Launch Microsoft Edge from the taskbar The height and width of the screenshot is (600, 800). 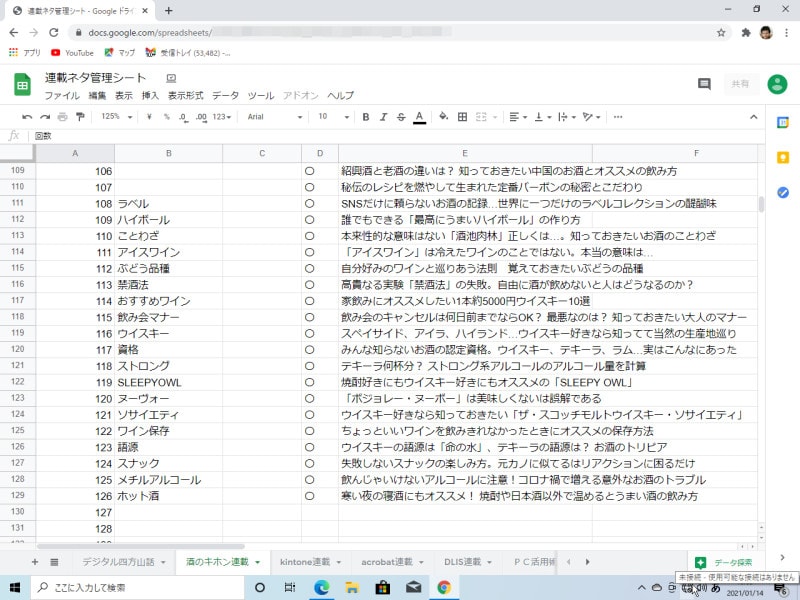coord(322,587)
